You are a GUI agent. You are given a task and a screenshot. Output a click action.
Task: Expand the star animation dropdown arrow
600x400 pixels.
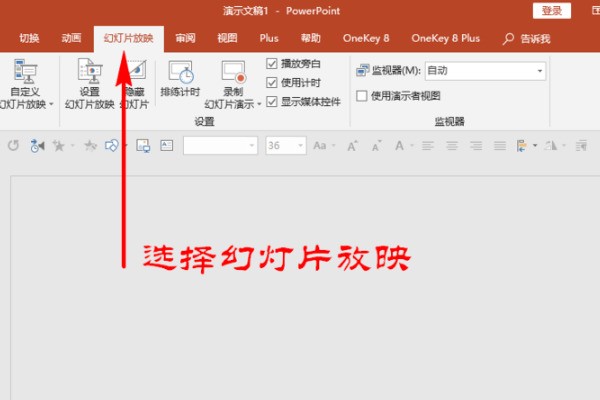point(72,145)
